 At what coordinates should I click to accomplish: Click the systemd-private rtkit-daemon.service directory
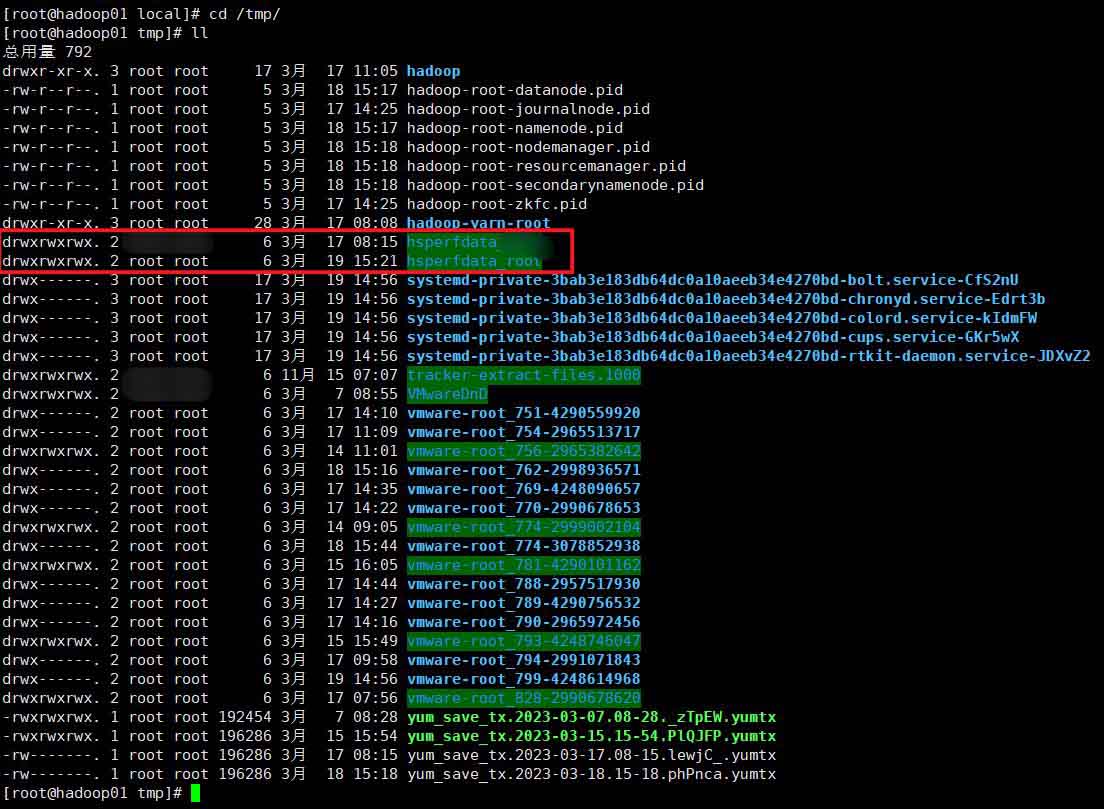click(748, 356)
